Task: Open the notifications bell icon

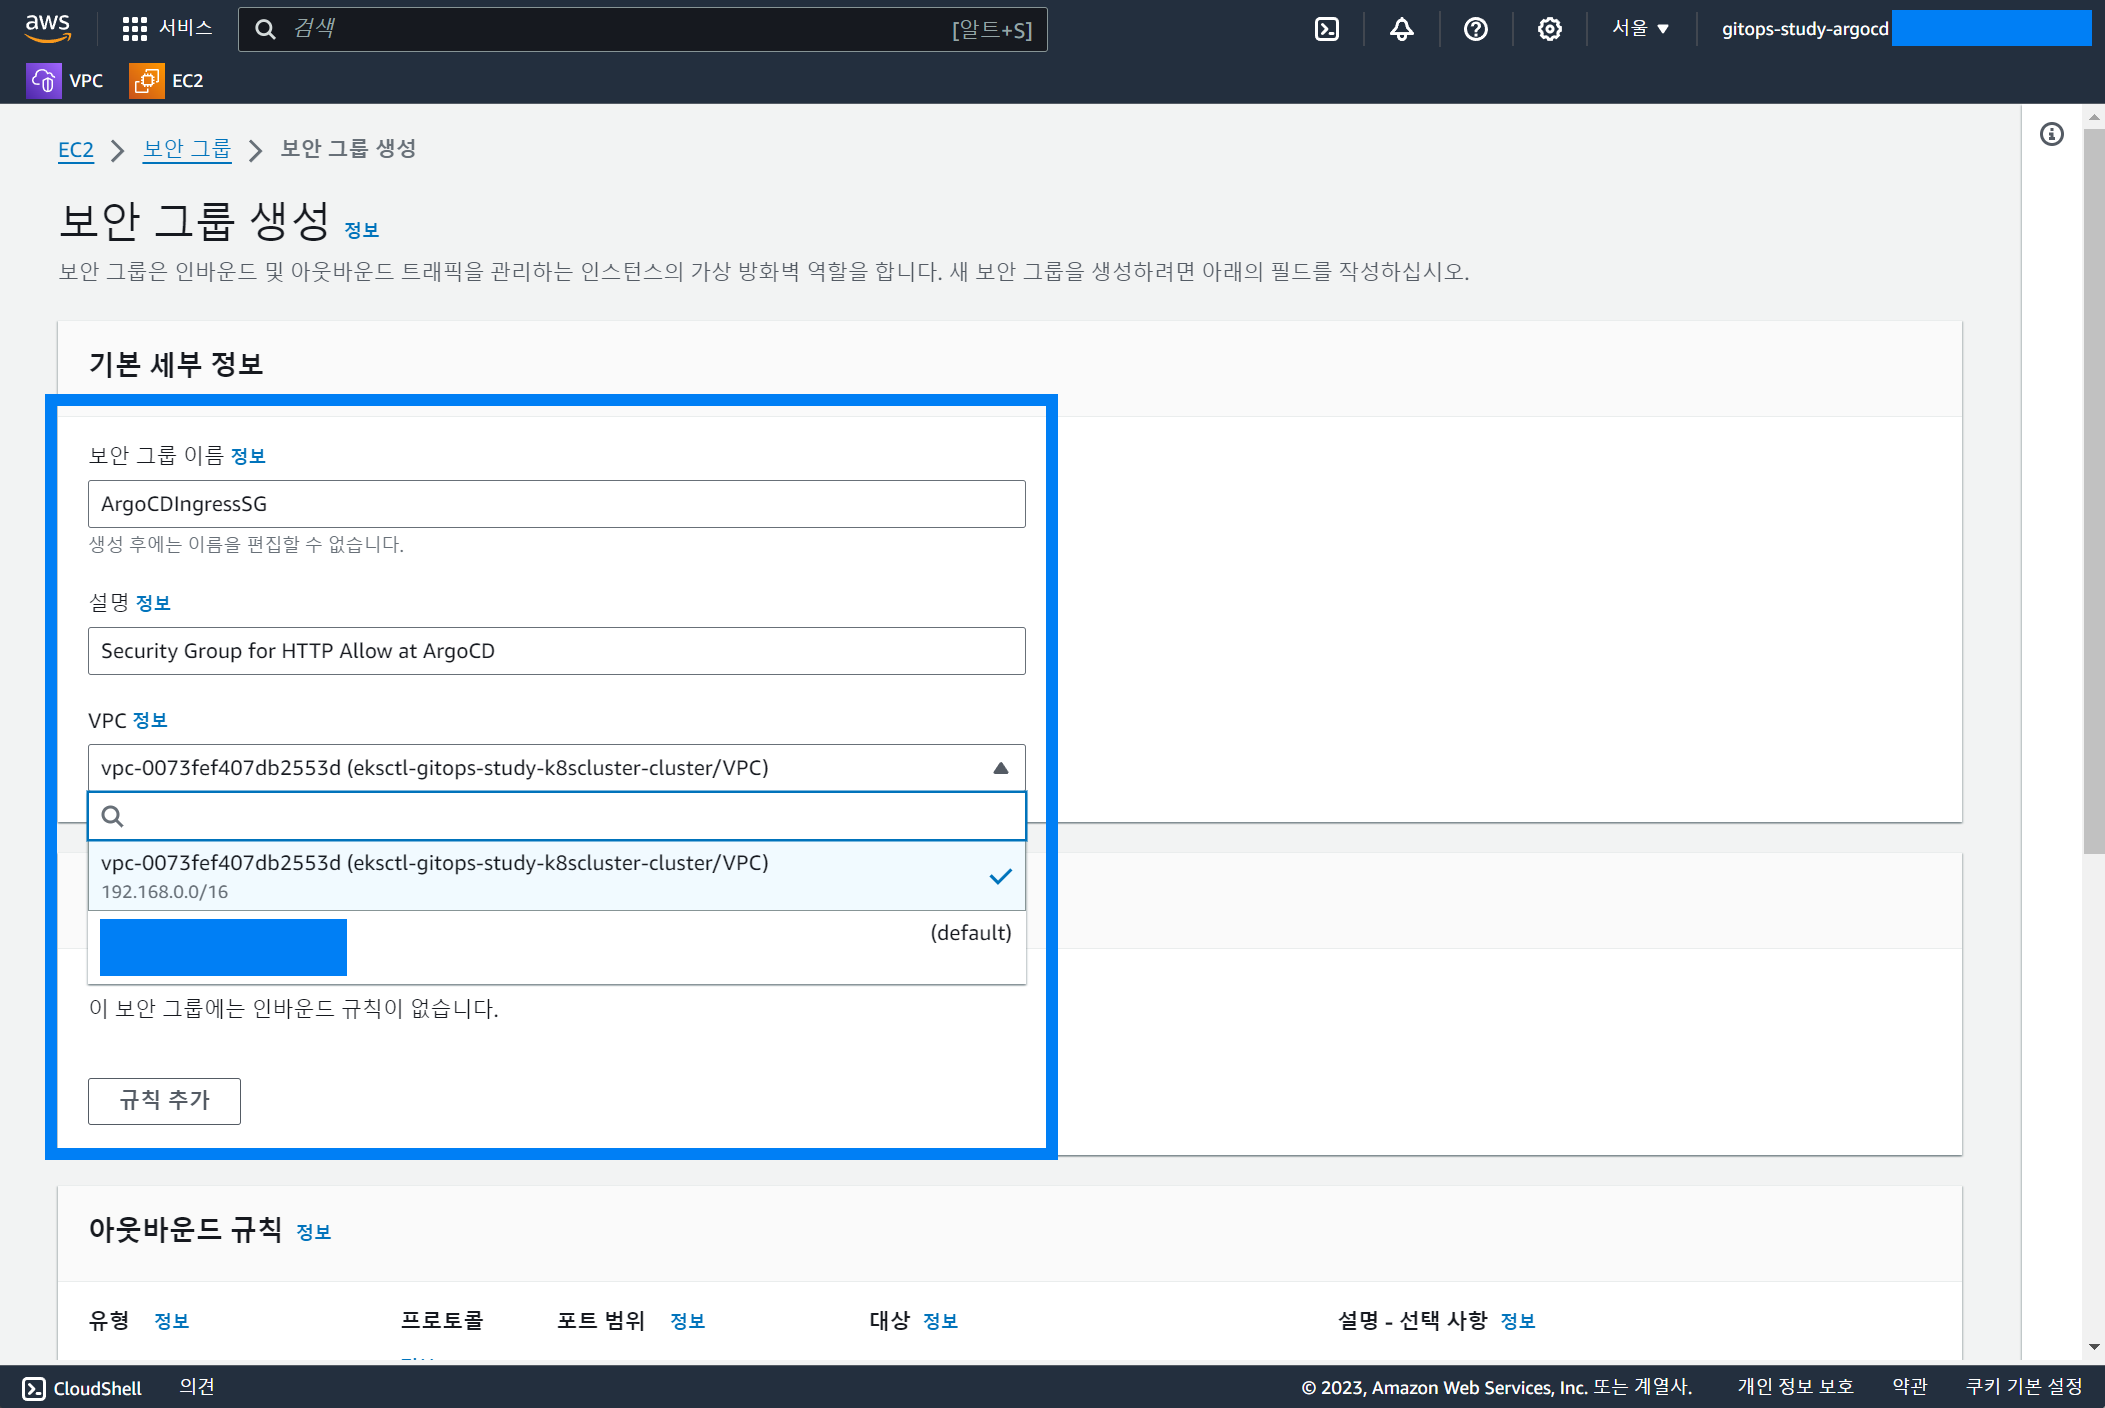Action: pyautogui.click(x=1401, y=29)
